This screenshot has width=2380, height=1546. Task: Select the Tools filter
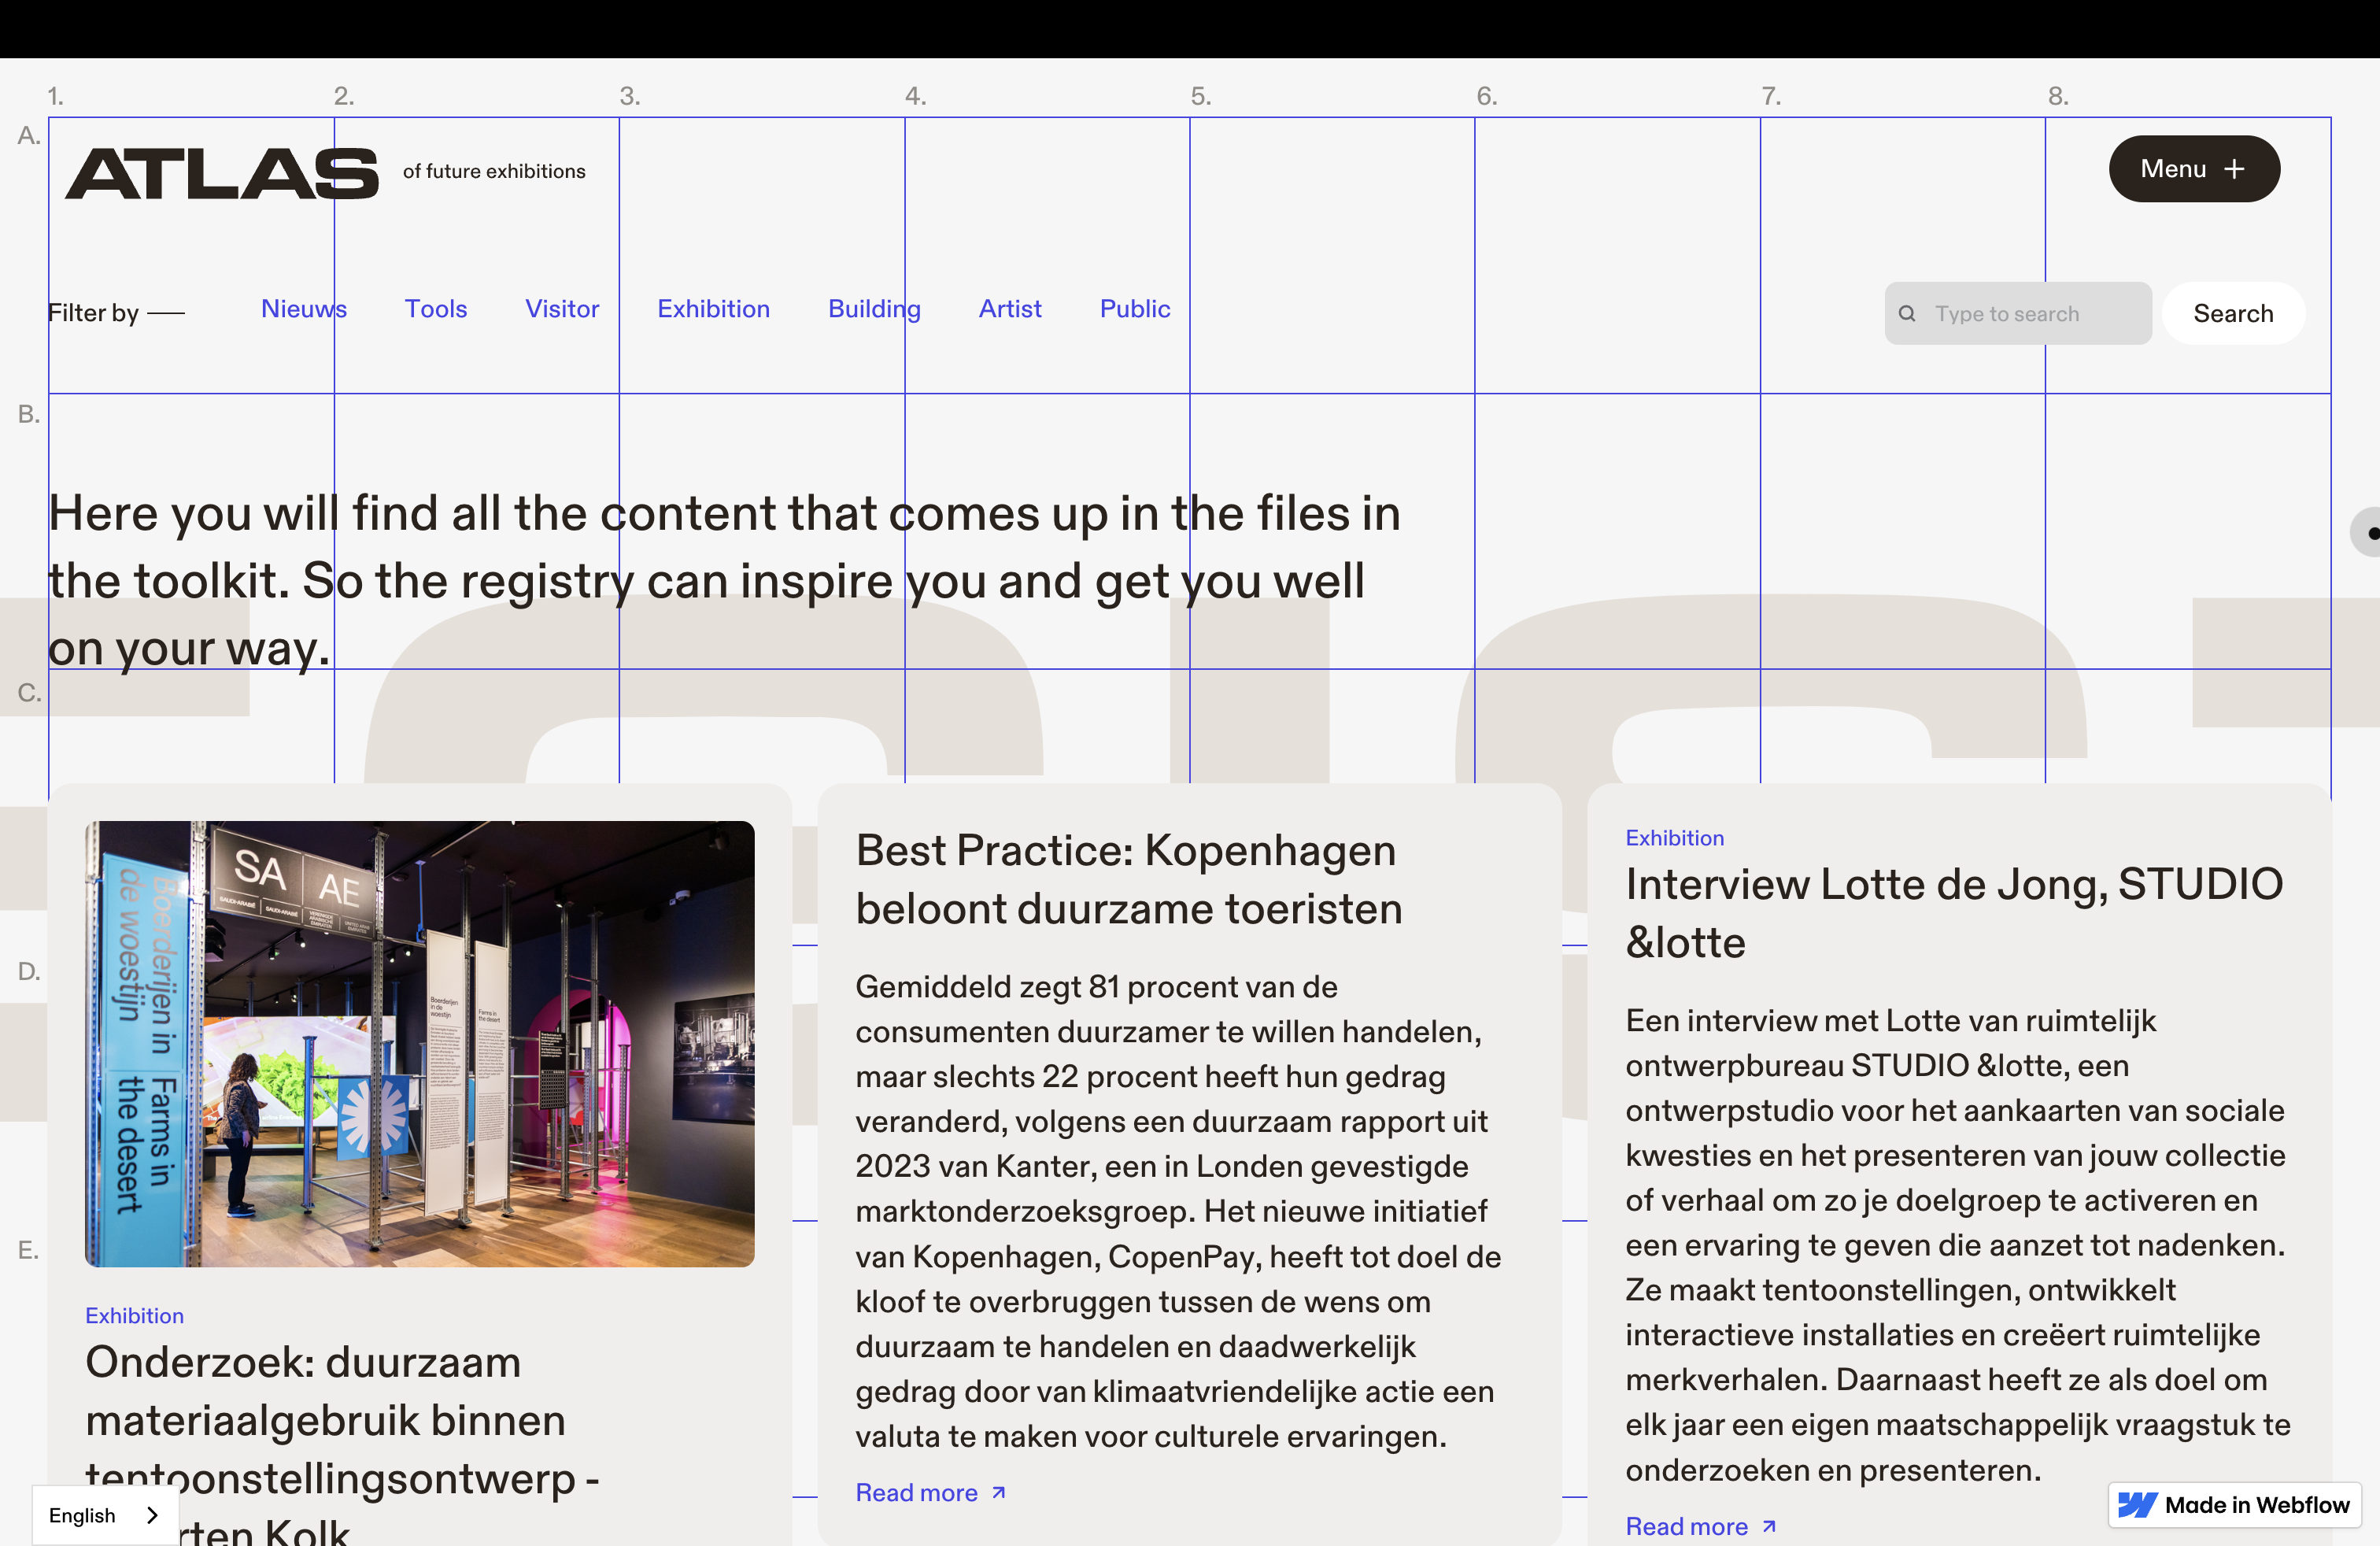(x=435, y=309)
